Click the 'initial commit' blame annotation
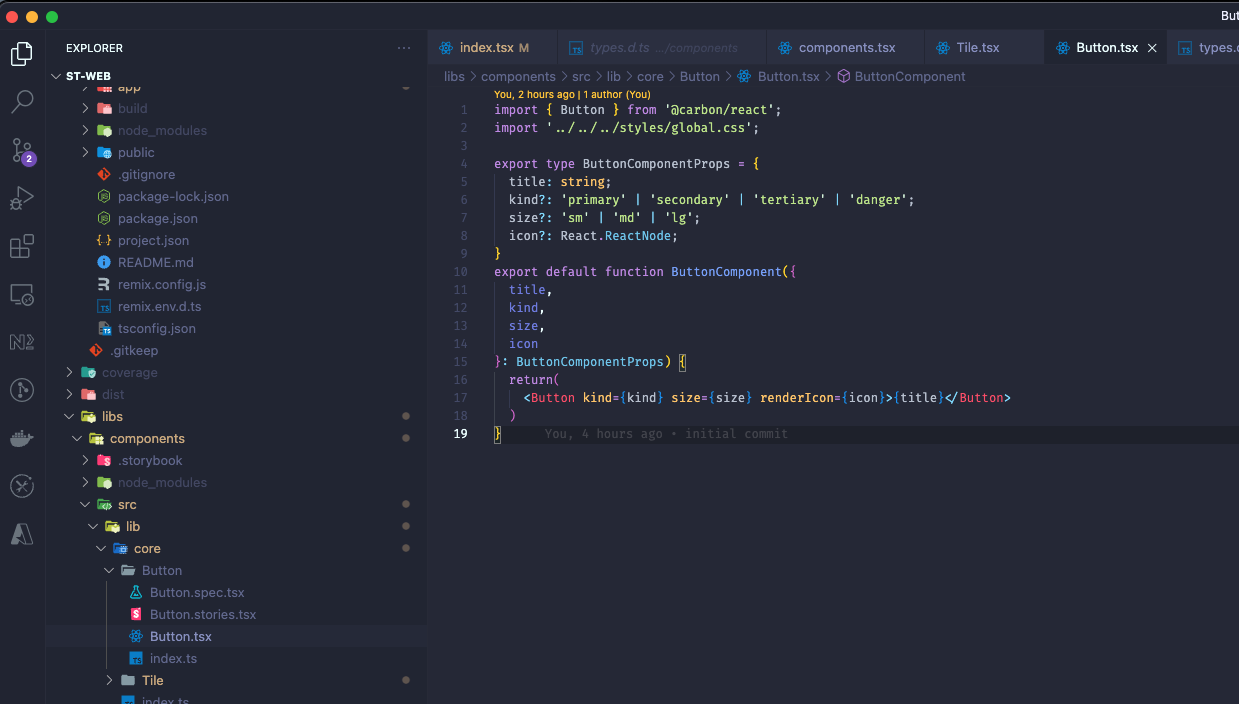1239x704 pixels. coord(736,434)
